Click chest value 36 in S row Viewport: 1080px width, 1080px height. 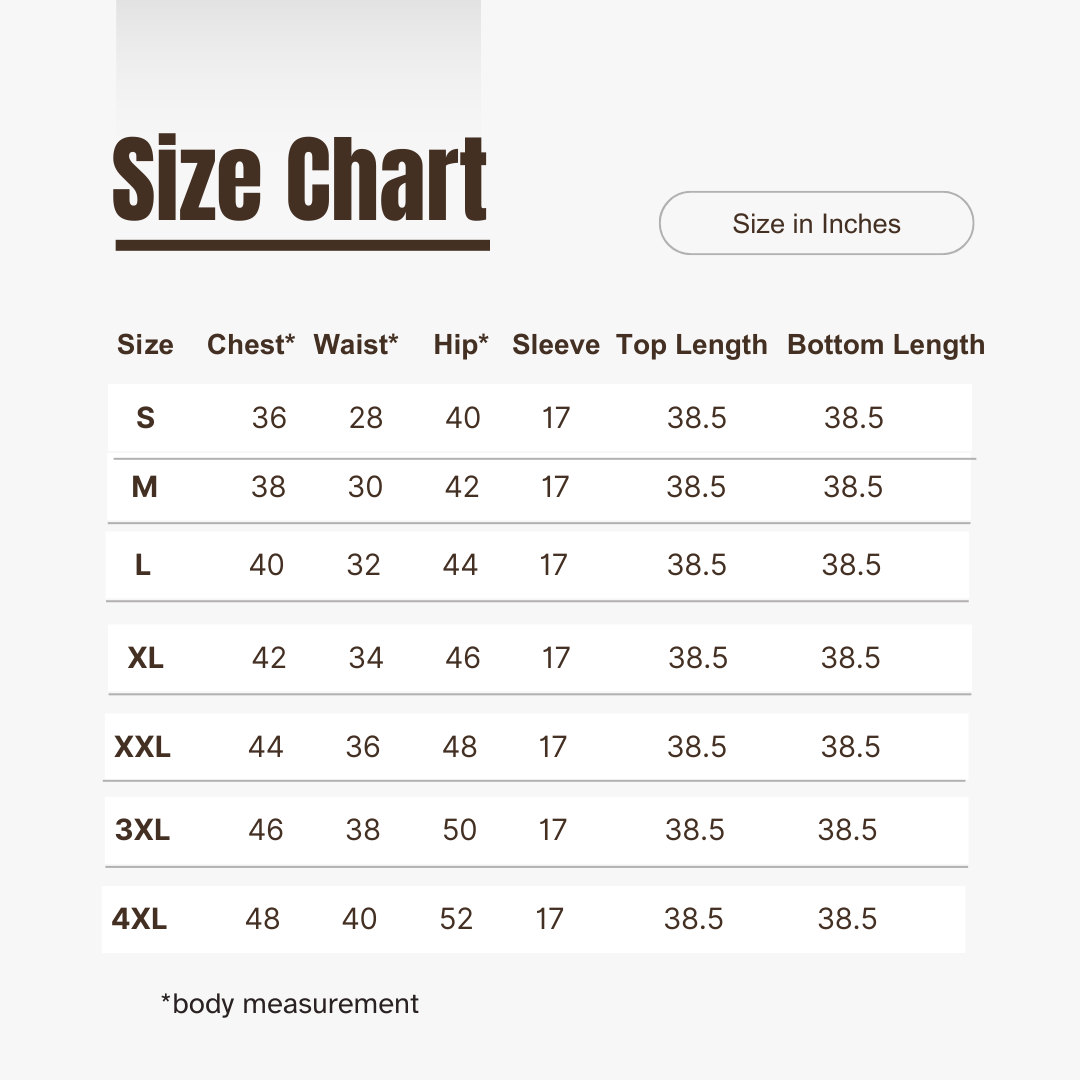[269, 418]
